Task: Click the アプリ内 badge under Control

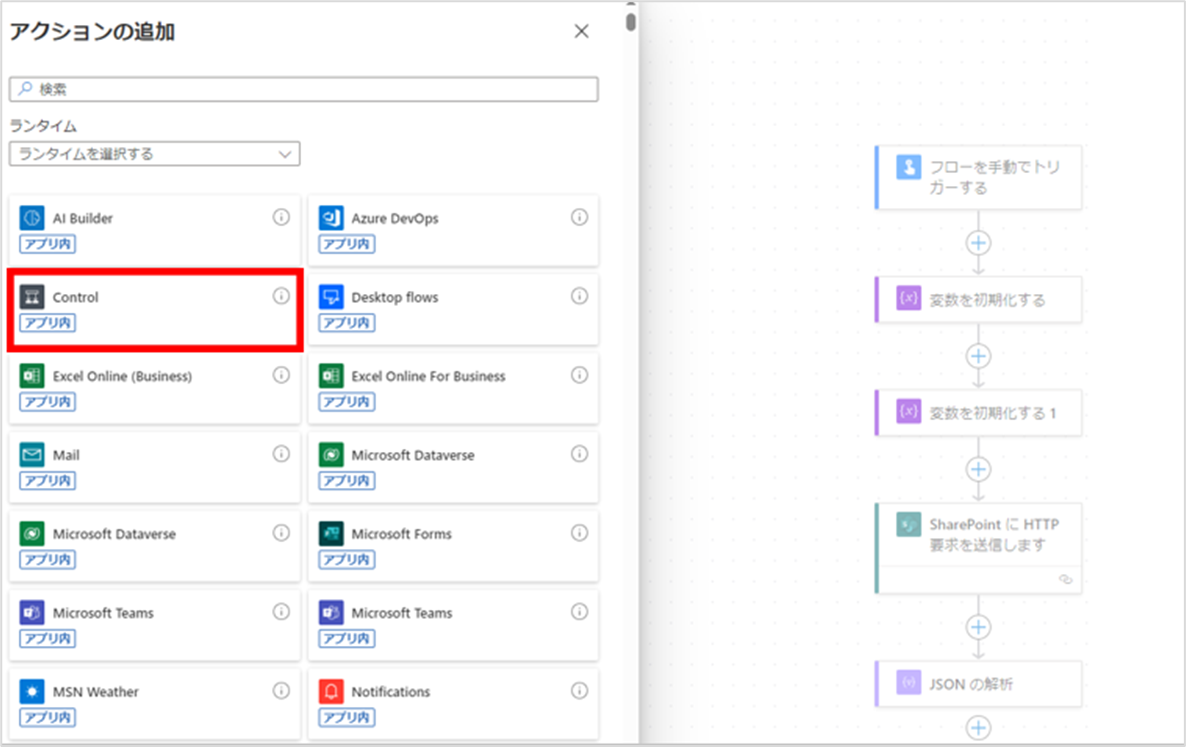Action: [x=48, y=323]
